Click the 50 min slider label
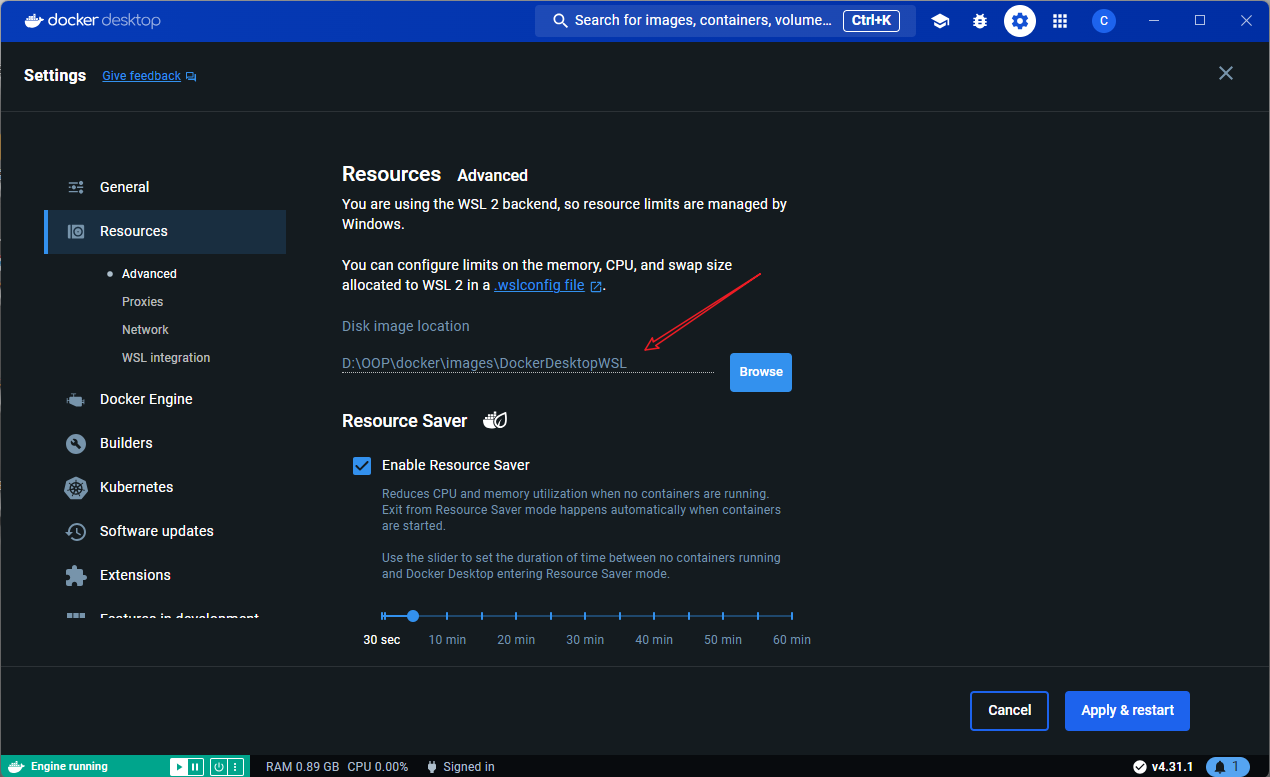Viewport: 1270px width, 777px height. point(723,640)
